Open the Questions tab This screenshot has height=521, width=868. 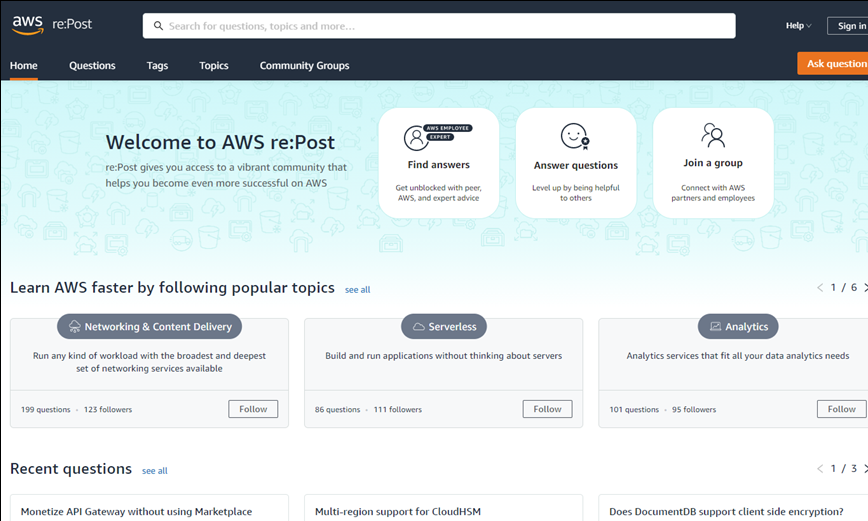click(92, 65)
